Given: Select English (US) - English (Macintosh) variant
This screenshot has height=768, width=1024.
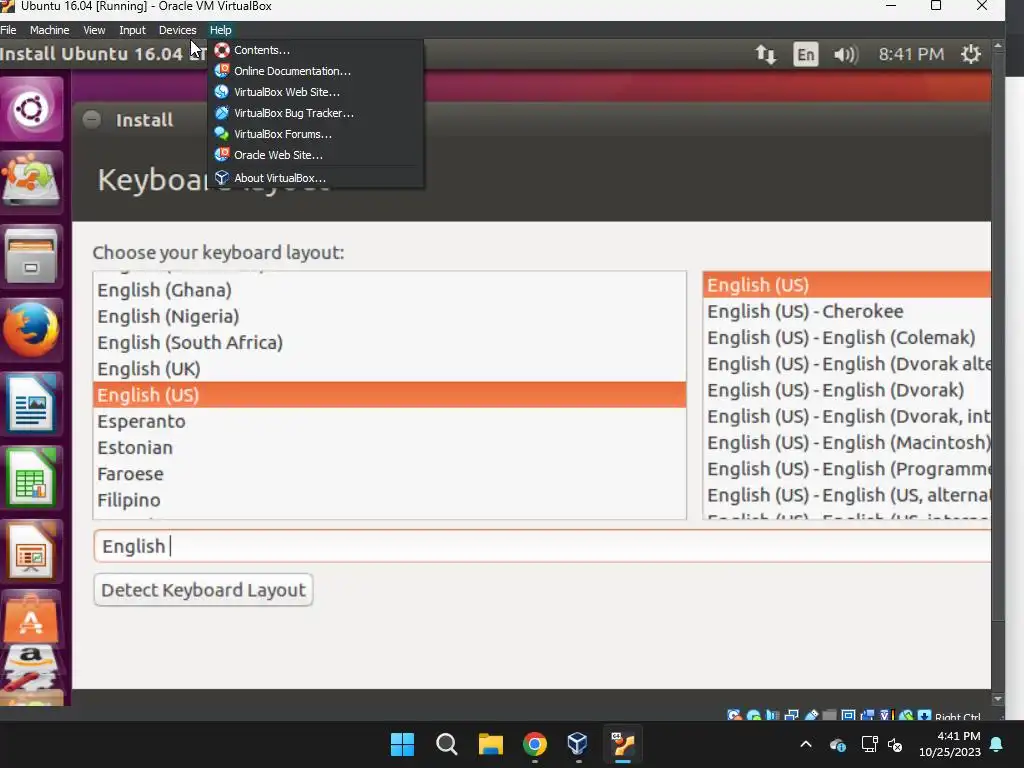Looking at the screenshot, I should pyautogui.click(x=847, y=443).
